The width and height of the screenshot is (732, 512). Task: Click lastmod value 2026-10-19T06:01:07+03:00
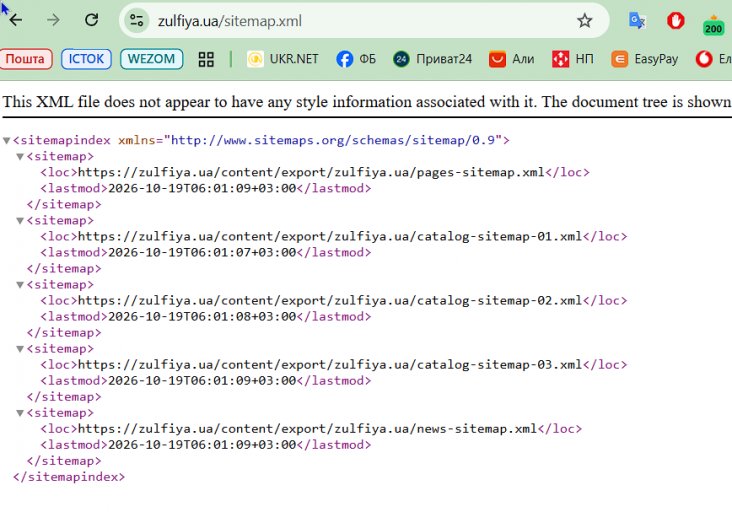click(x=202, y=252)
